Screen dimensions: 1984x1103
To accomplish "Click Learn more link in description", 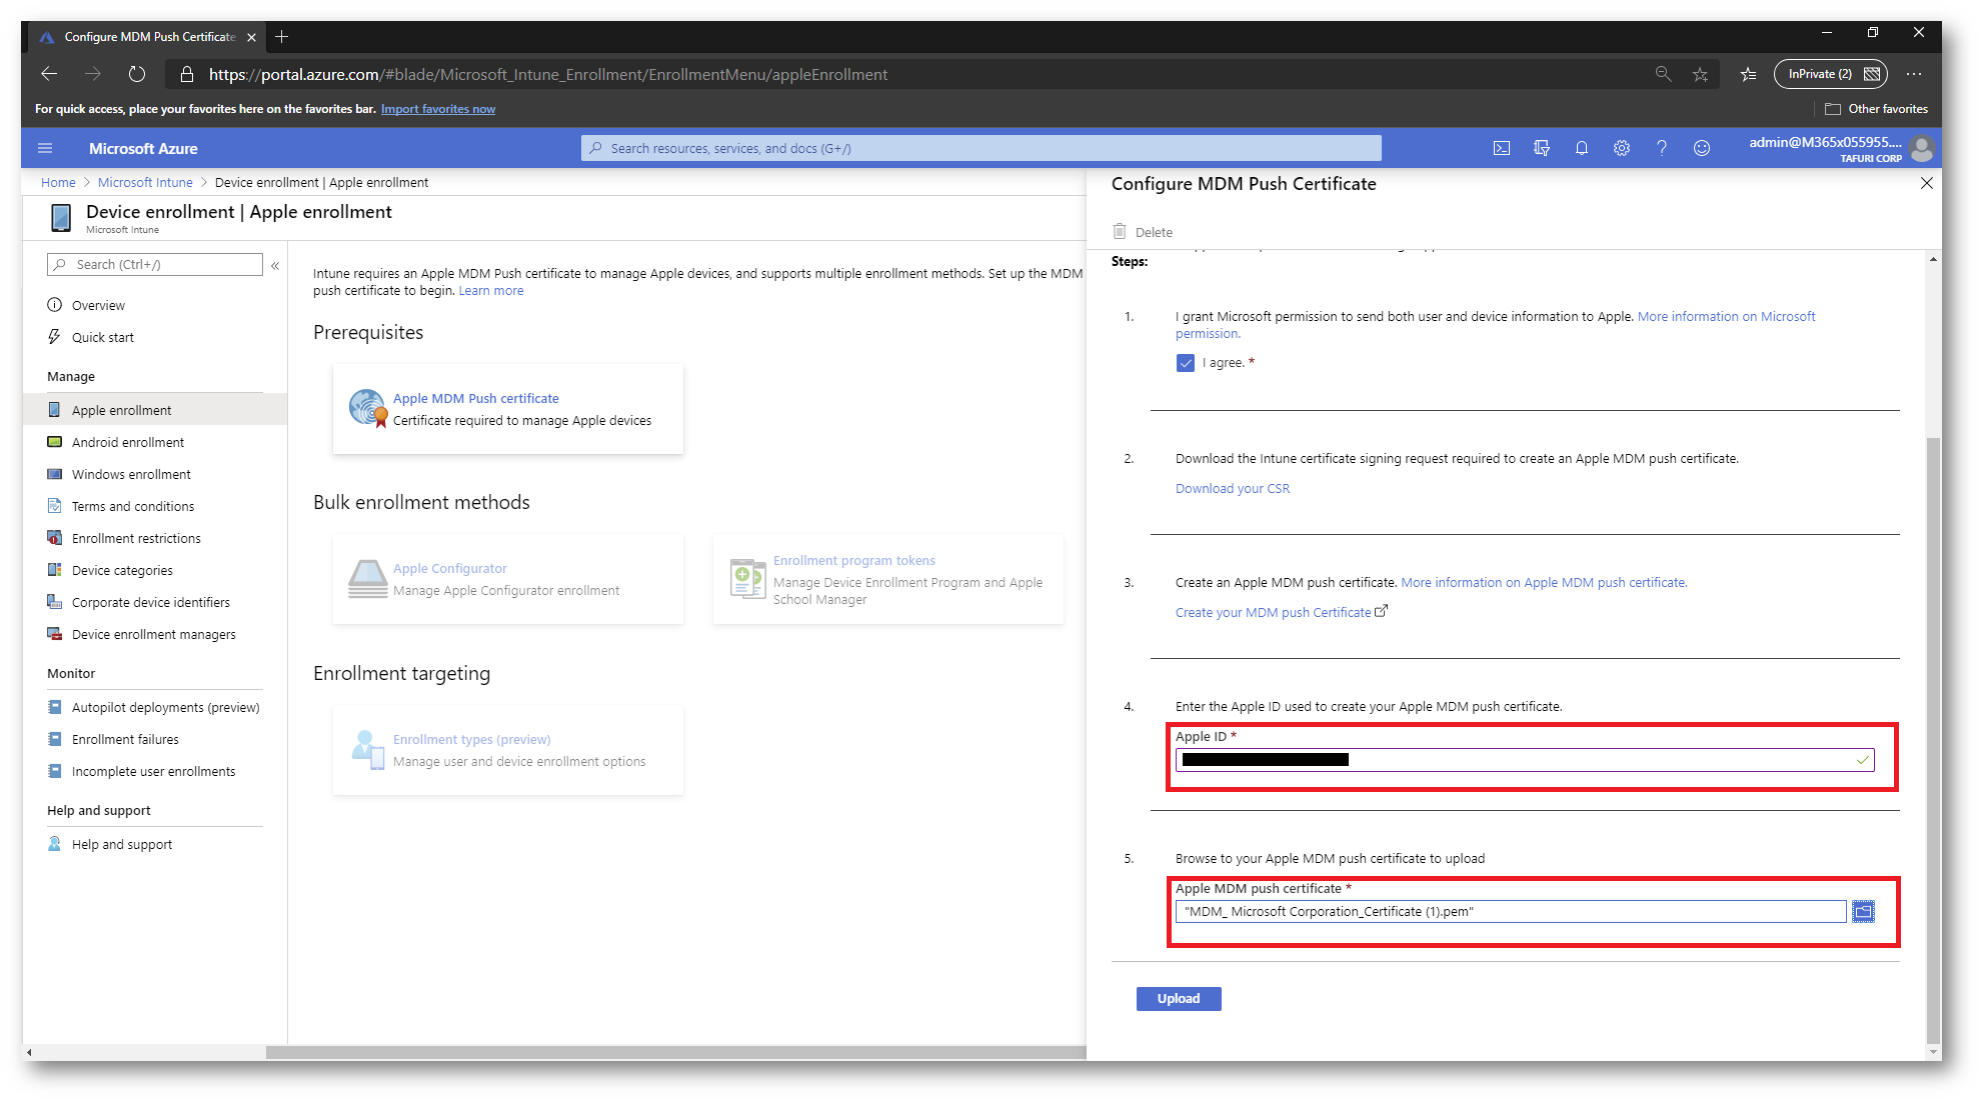I will click(491, 291).
